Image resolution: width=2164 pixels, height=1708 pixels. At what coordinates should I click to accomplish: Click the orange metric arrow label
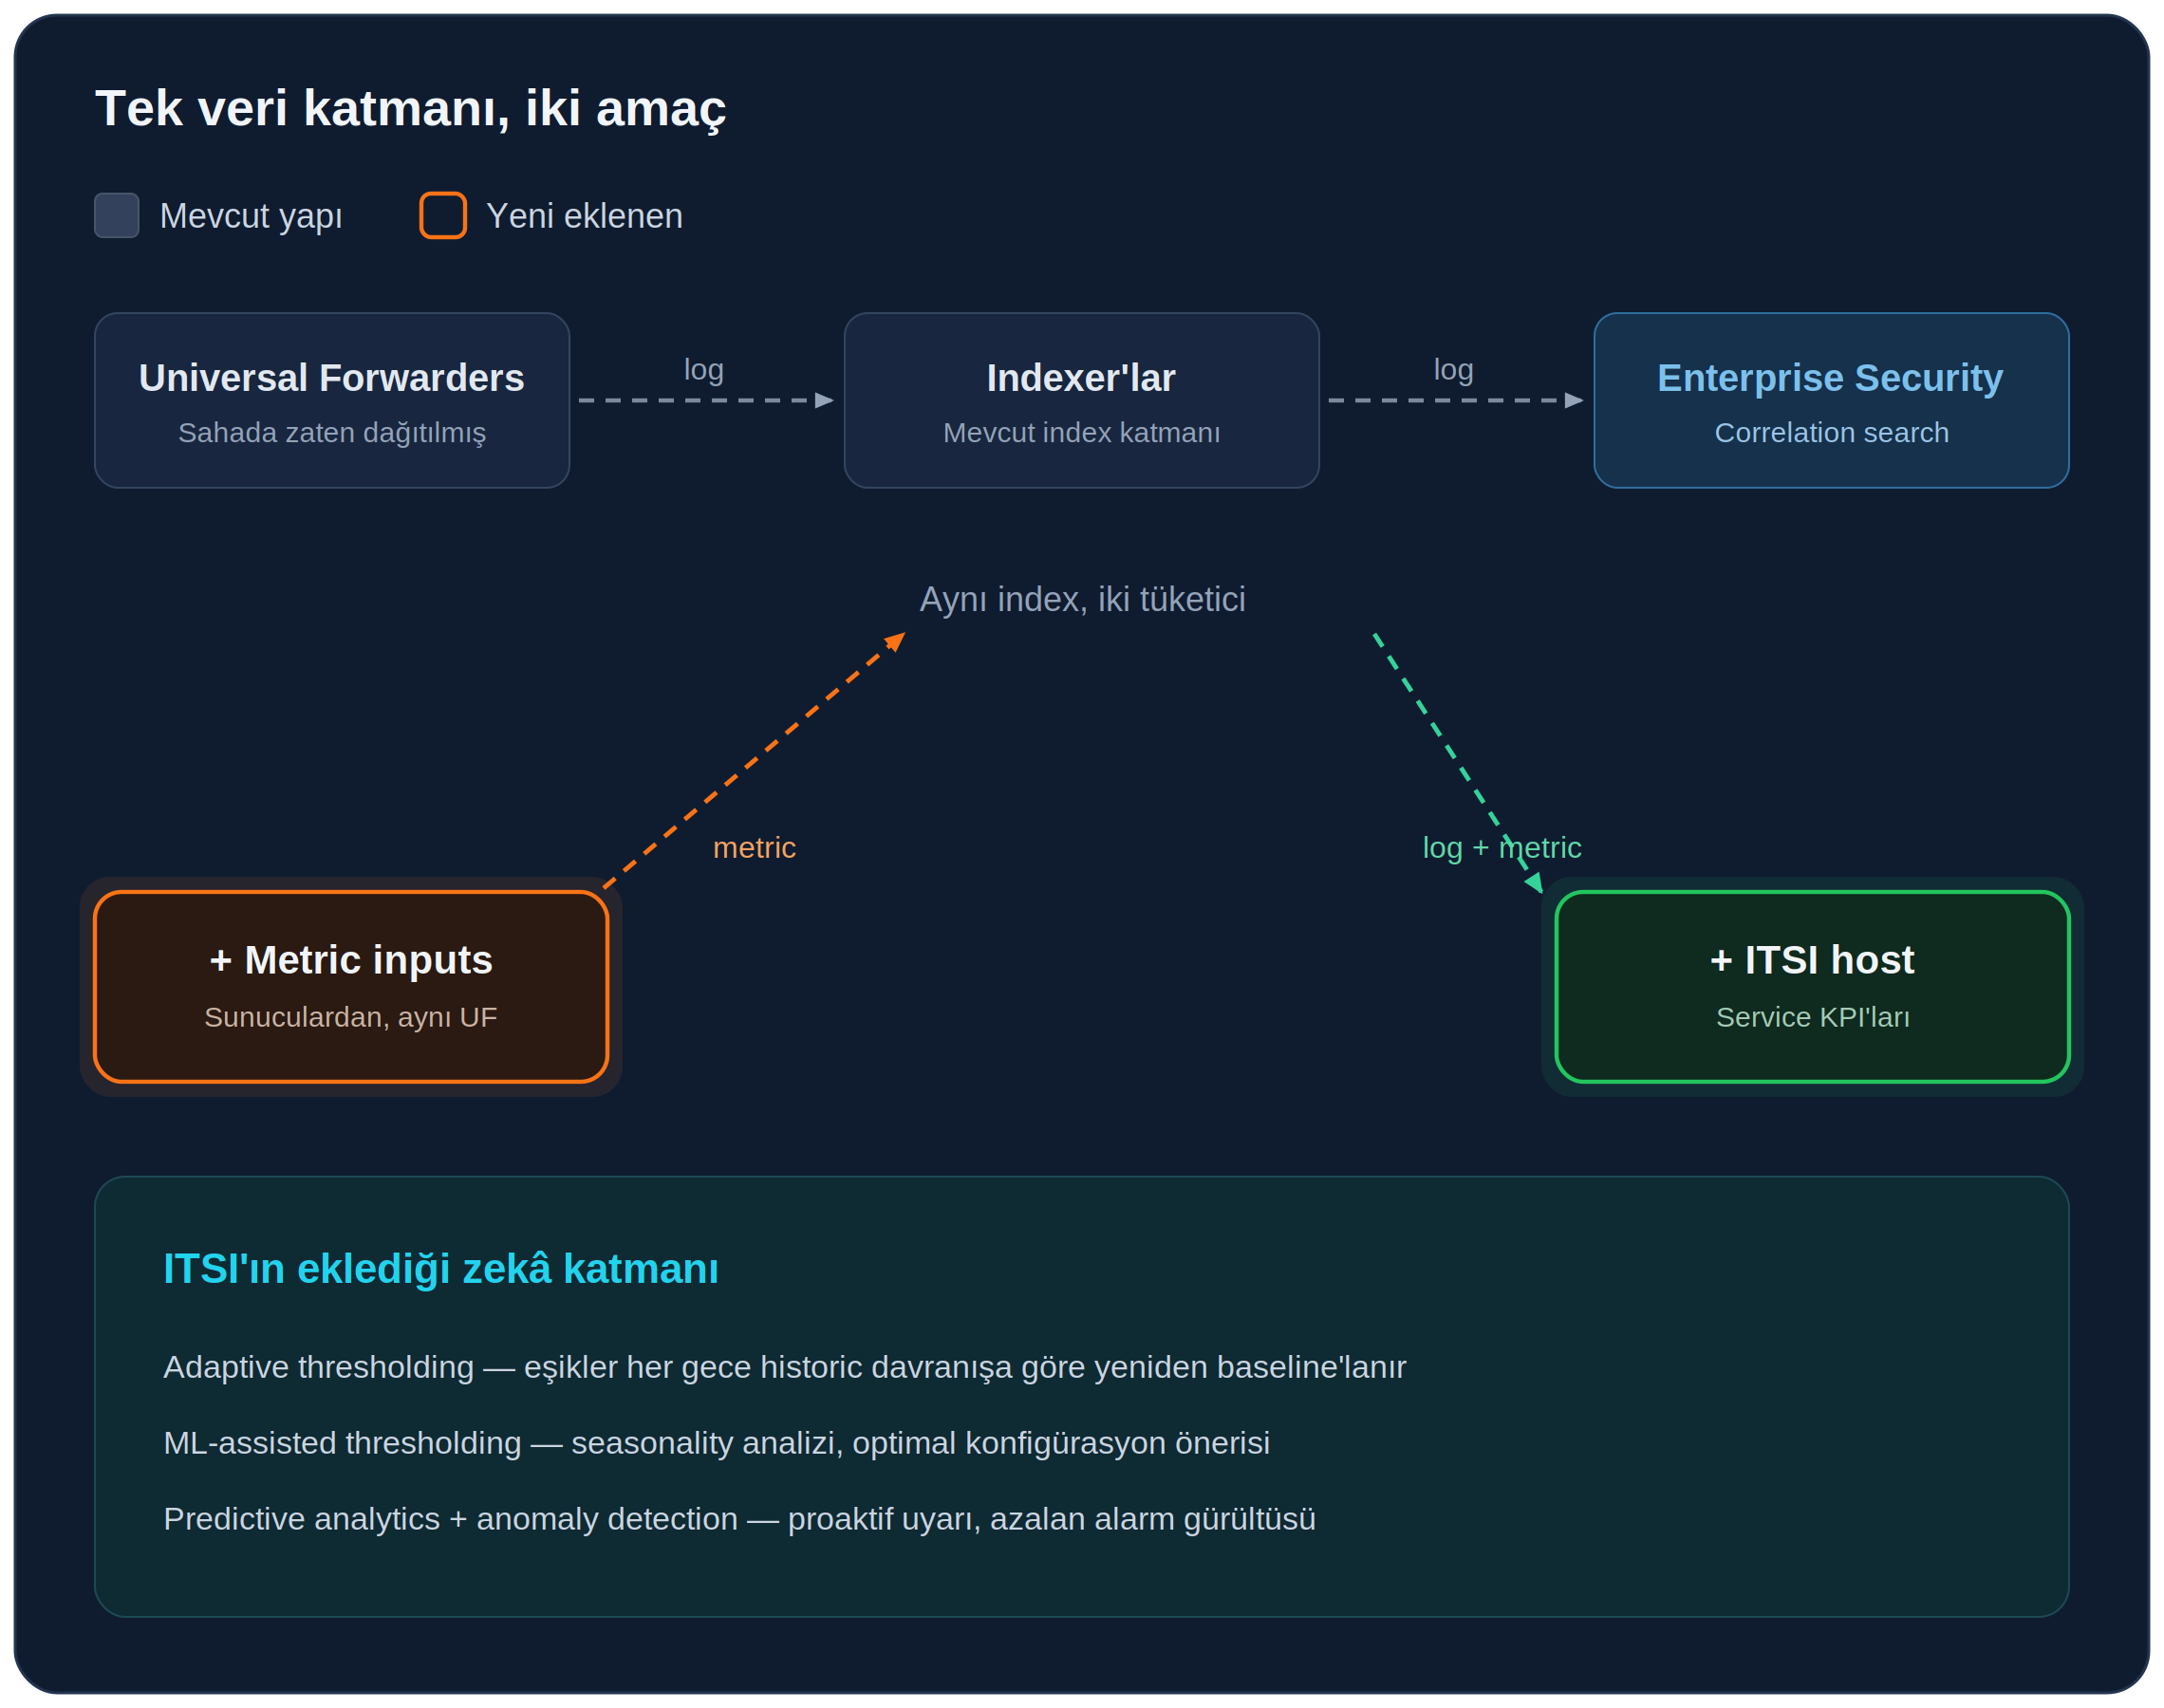click(x=754, y=848)
